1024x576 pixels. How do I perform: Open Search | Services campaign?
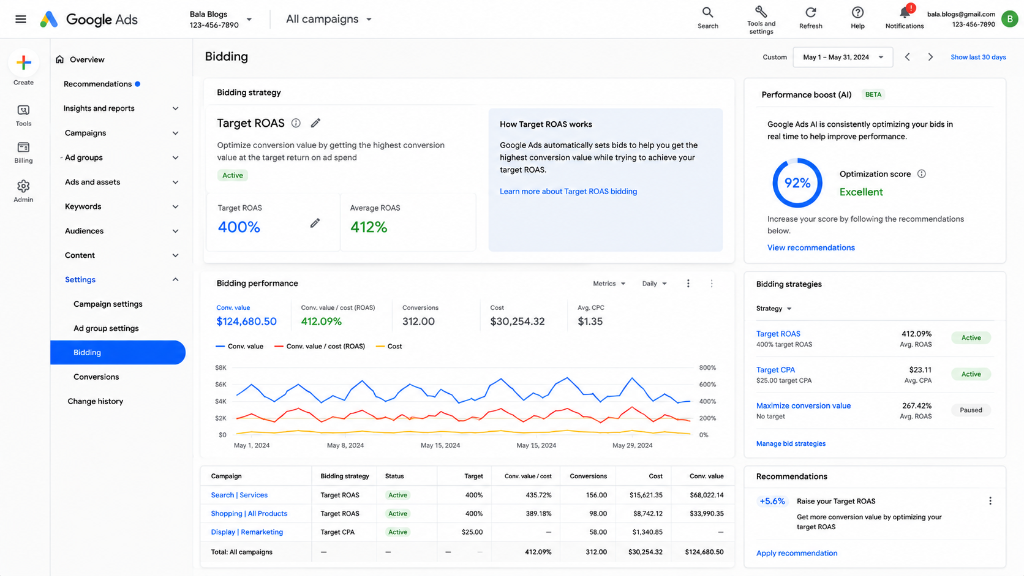[239, 495]
